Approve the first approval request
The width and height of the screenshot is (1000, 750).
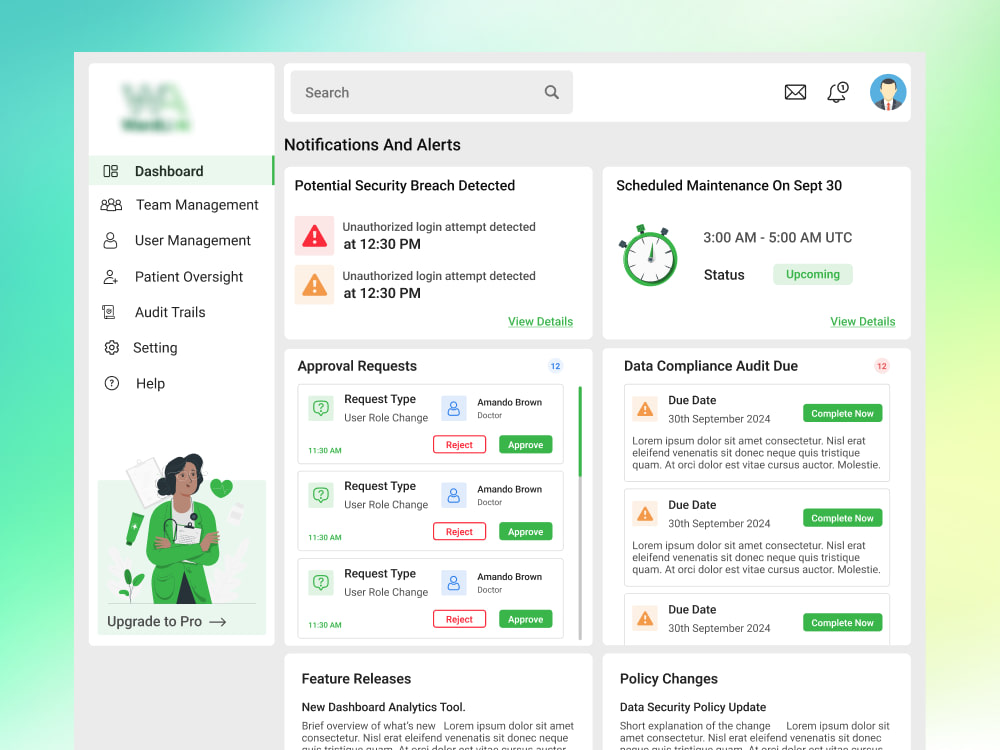click(x=526, y=445)
